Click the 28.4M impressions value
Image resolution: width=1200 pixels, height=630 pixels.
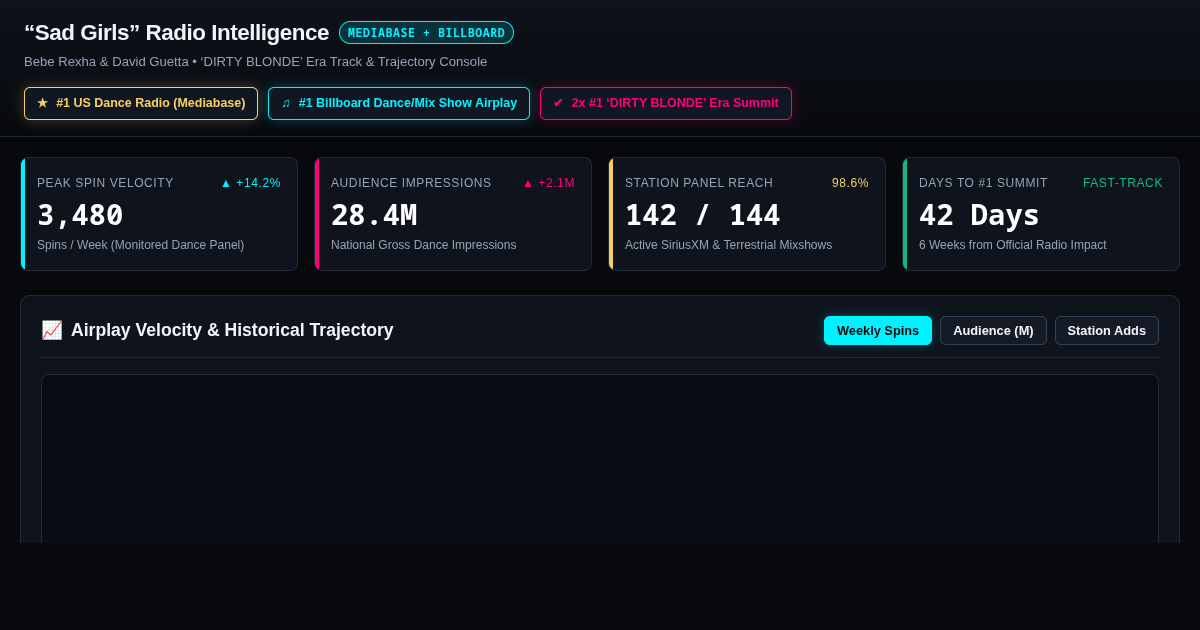374,215
